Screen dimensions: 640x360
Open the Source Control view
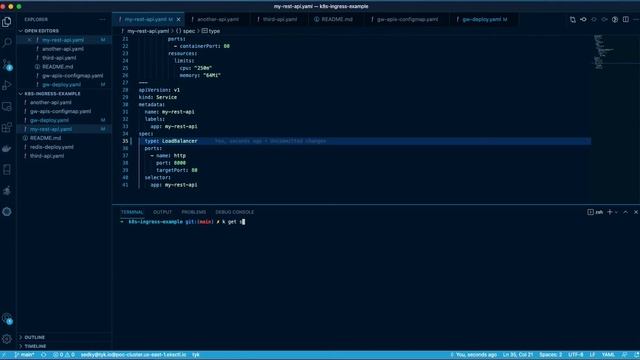7,64
